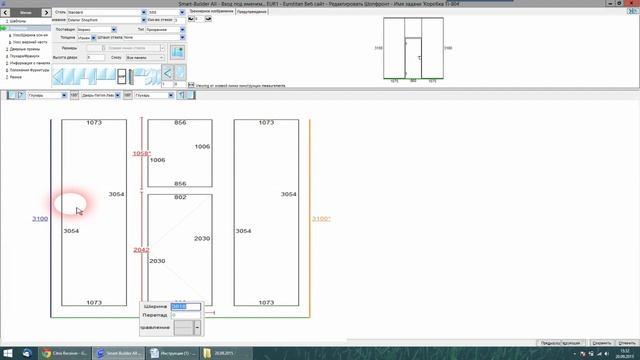Select Рамка in the left menu
This screenshot has width=640, height=360.
16,77
